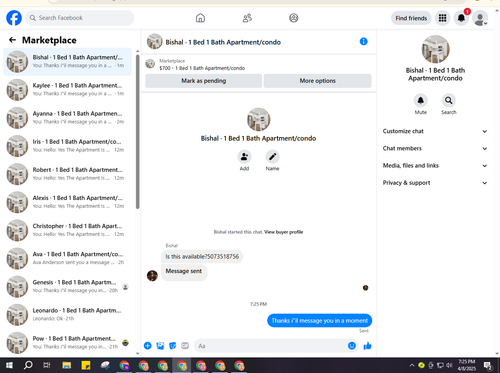Image resolution: width=500 pixels, height=373 pixels.
Task: Expand Privacy & support section
Action: tap(435, 183)
